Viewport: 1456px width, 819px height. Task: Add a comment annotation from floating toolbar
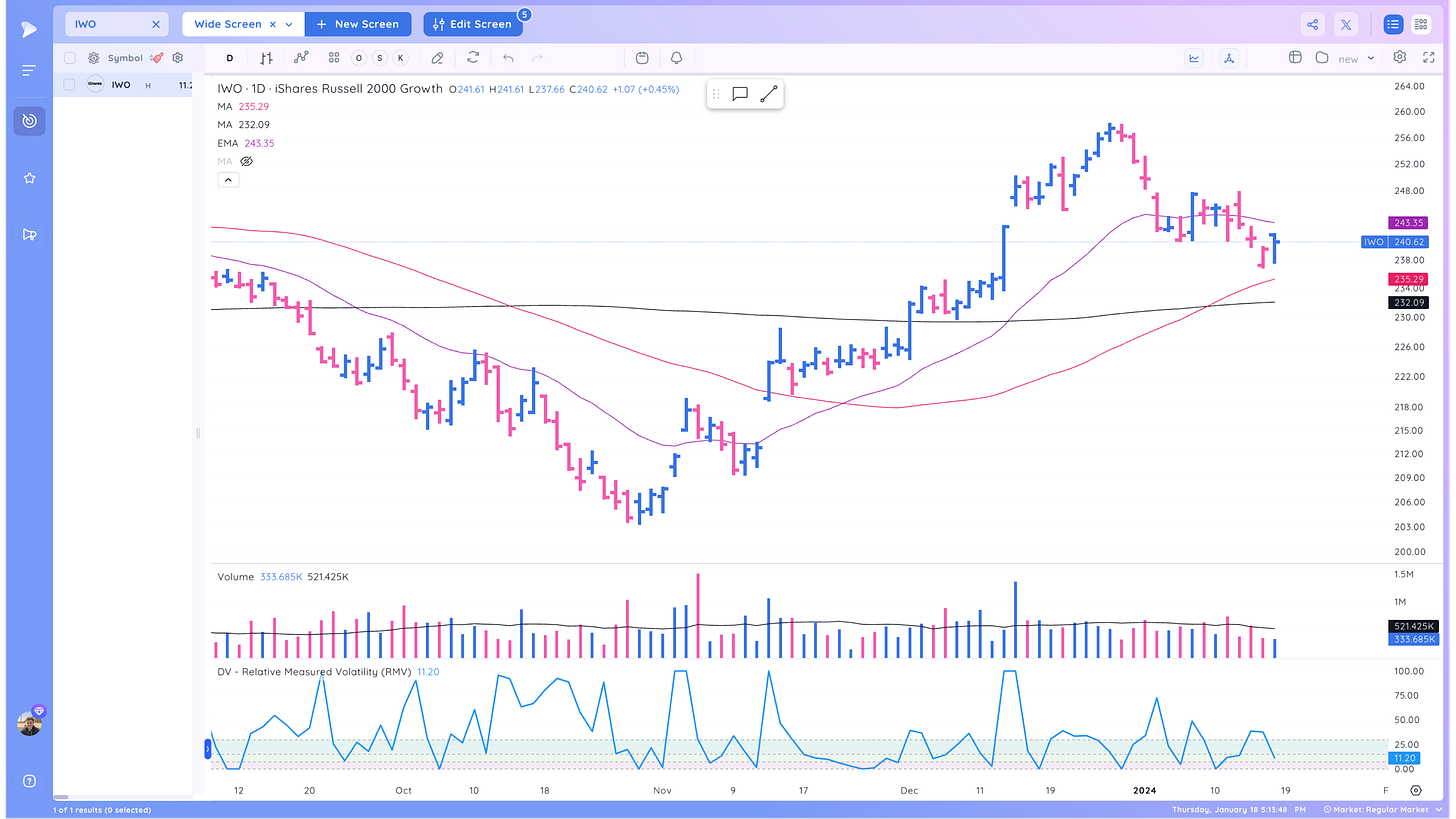tap(740, 94)
